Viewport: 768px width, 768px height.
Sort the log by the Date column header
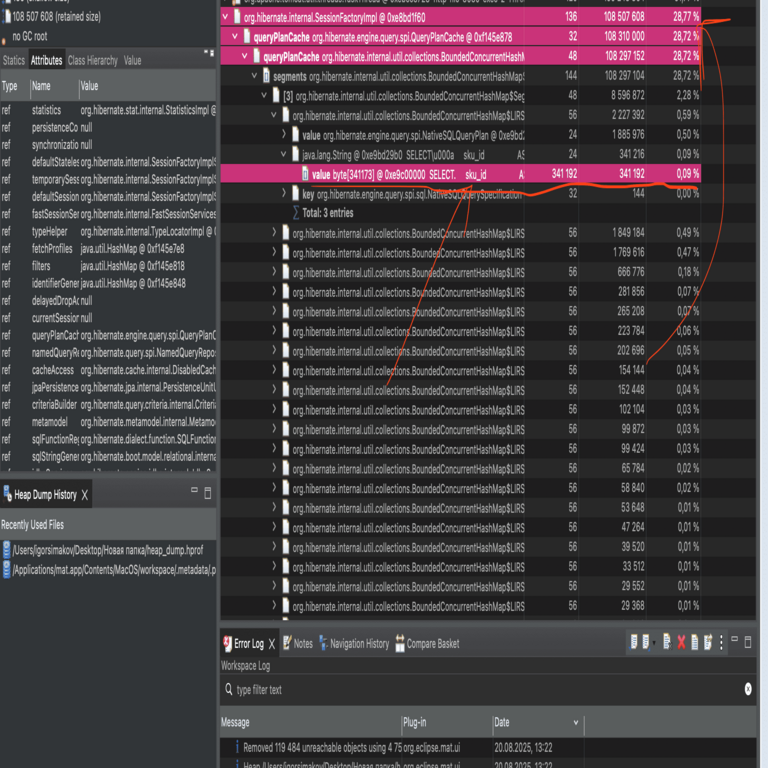tap(535, 722)
